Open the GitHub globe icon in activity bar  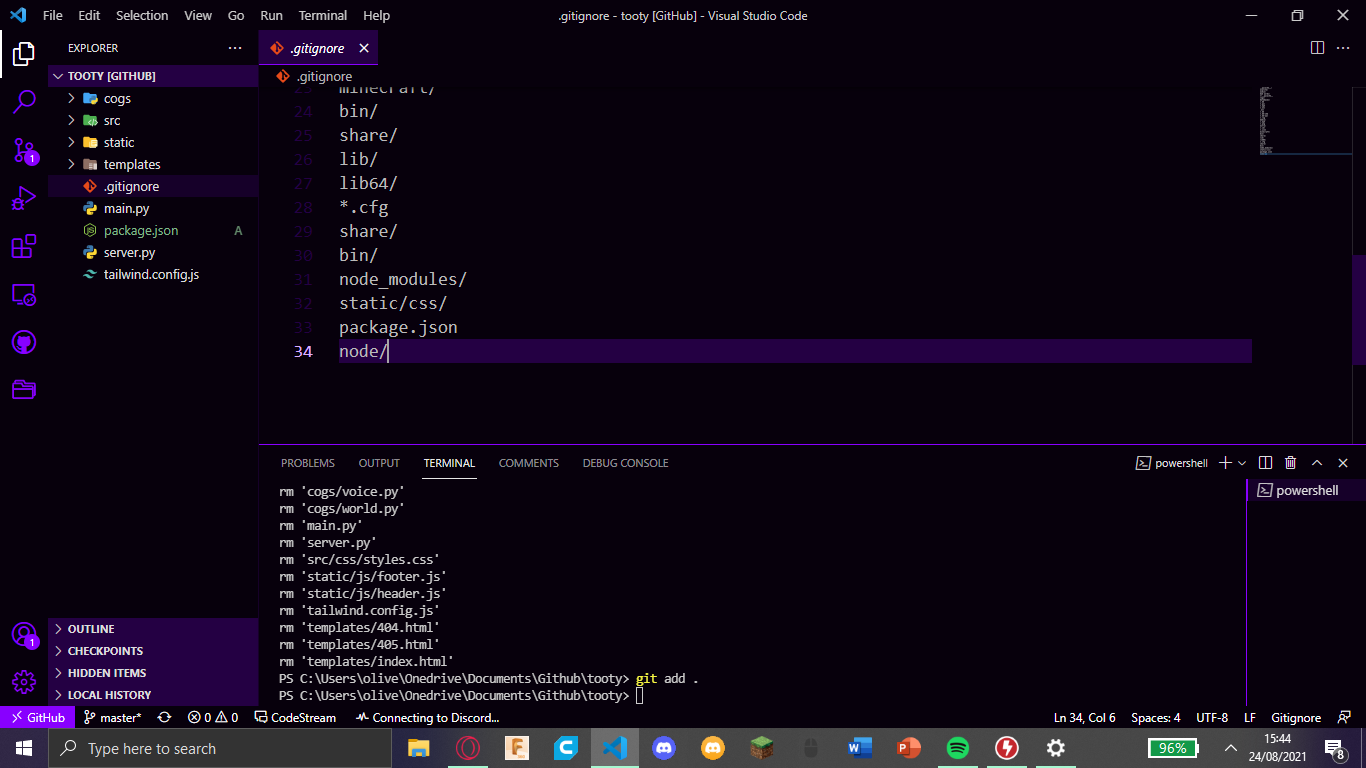[24, 341]
